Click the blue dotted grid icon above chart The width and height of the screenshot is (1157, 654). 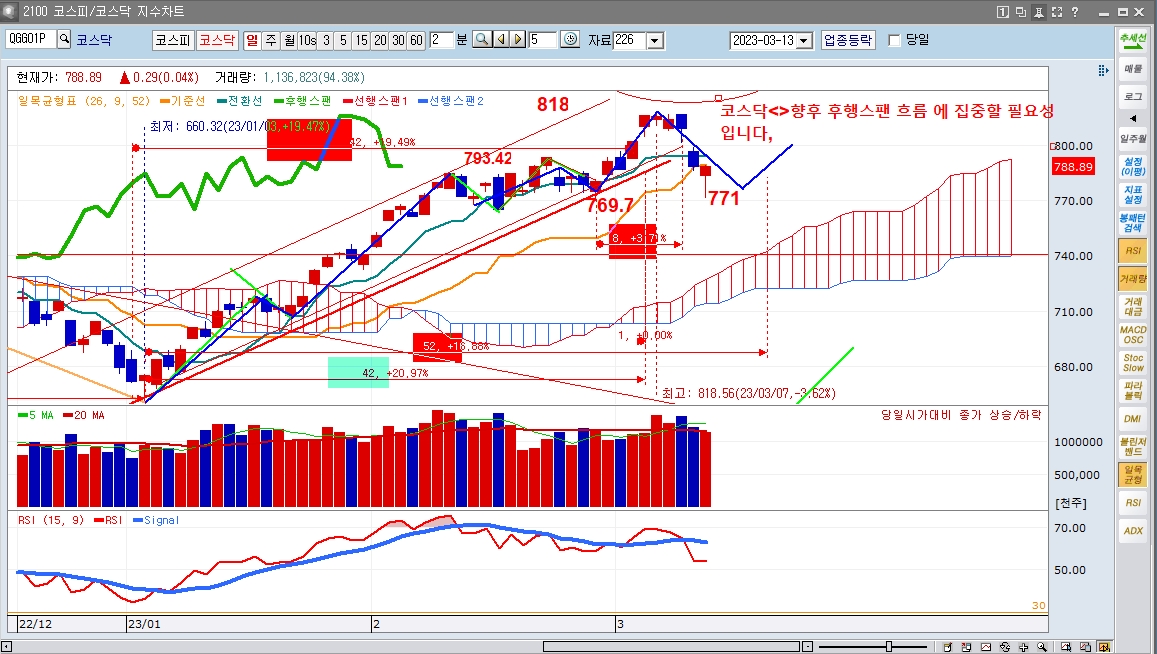(x=1103, y=70)
